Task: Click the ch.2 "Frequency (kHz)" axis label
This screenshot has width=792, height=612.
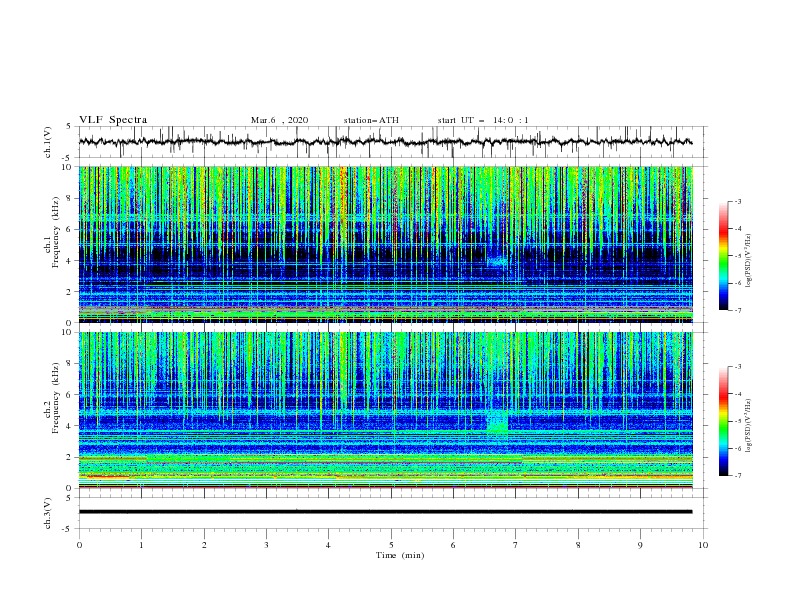Action: [56, 398]
